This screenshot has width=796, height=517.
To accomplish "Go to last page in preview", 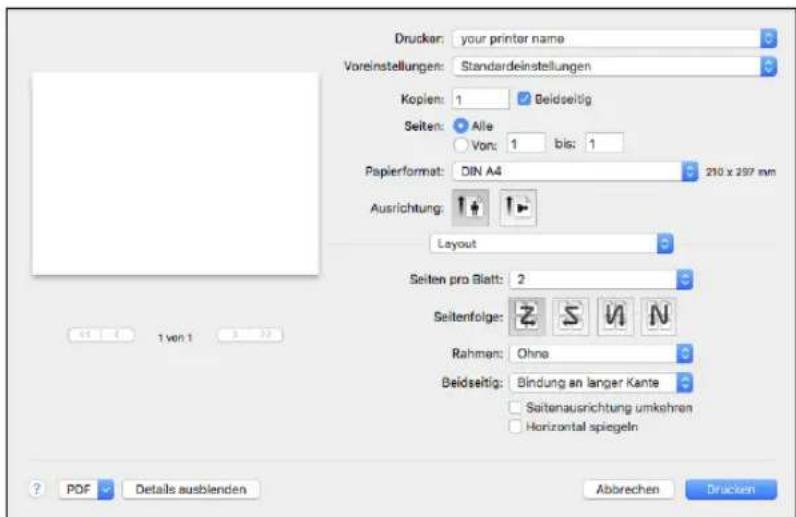I will click(267, 335).
